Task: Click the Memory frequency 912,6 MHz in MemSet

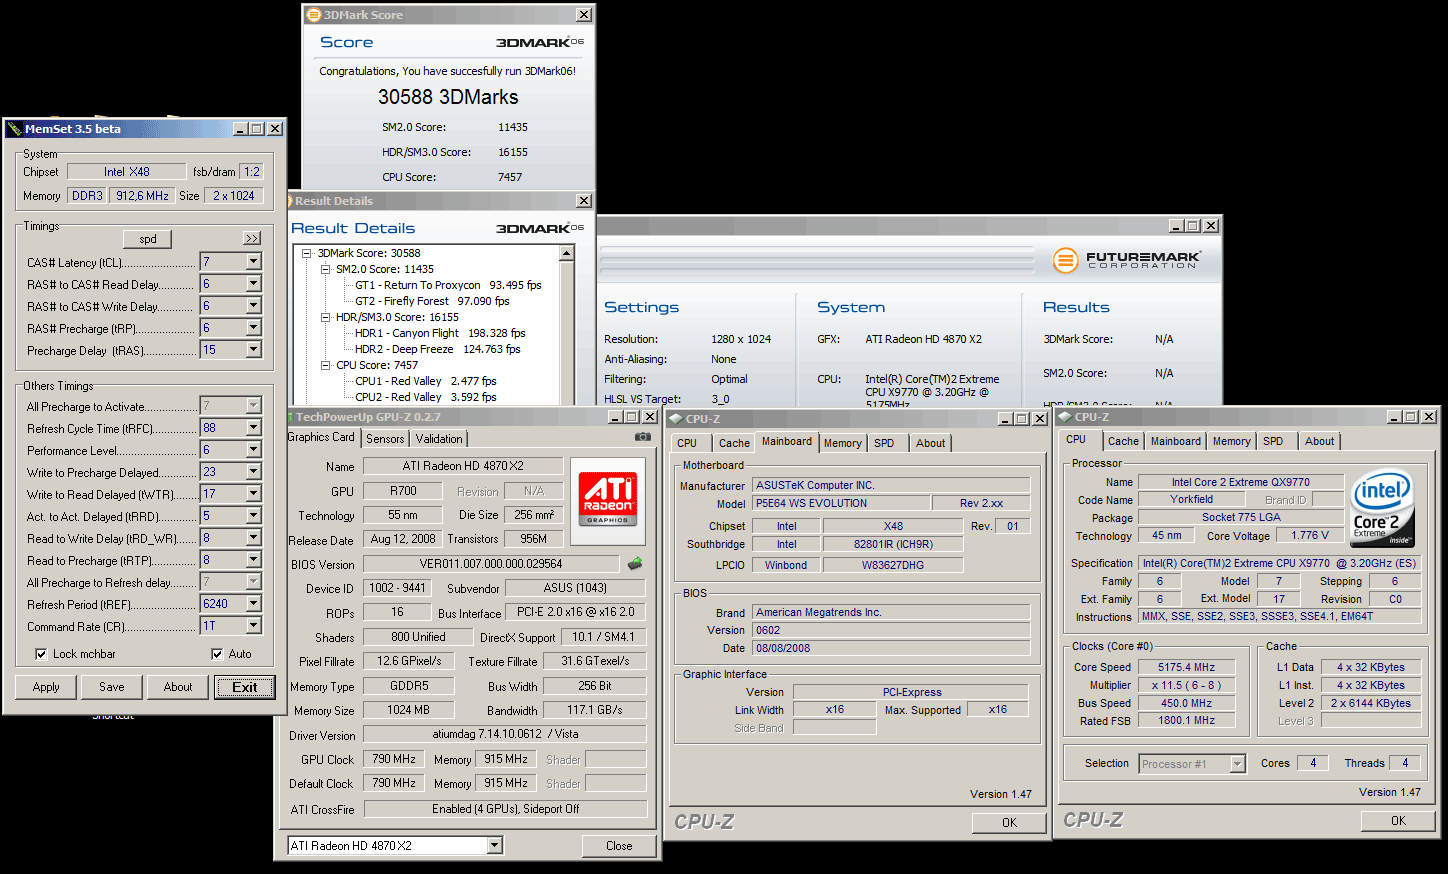Action: [x=143, y=196]
